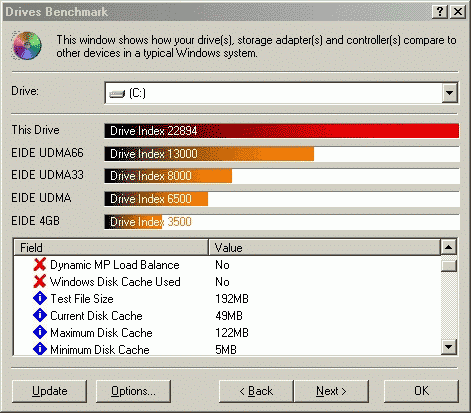The height and width of the screenshot is (413, 471).
Task: Click the Update button
Action: [x=49, y=391]
